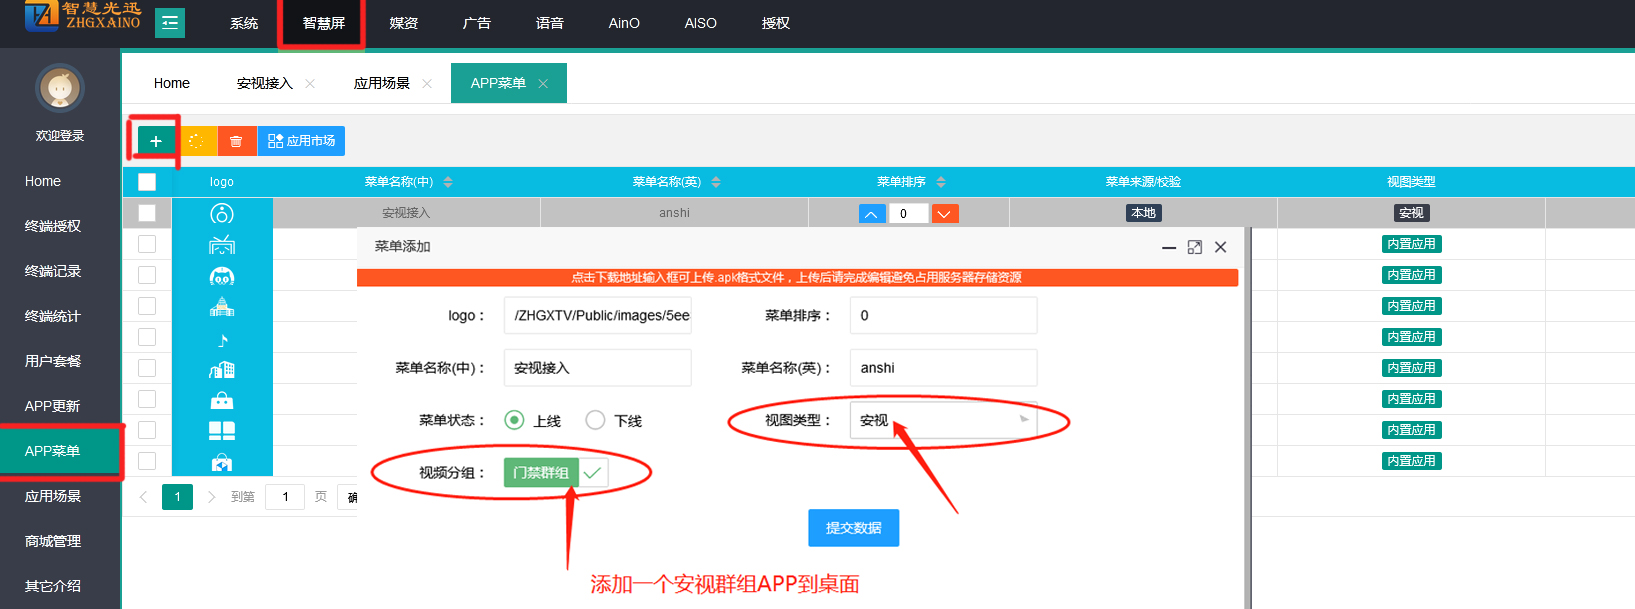
Task: Sort by 菜单名称(中) column arrows
Action: (448, 182)
